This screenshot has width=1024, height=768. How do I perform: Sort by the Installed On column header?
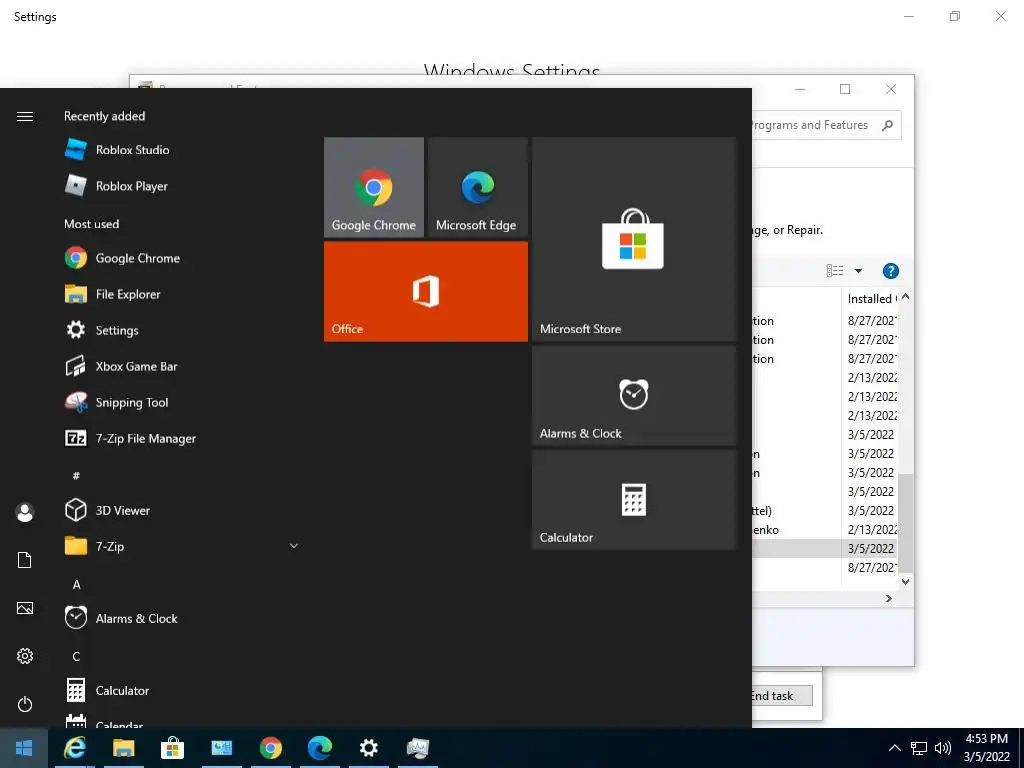pyautogui.click(x=871, y=298)
